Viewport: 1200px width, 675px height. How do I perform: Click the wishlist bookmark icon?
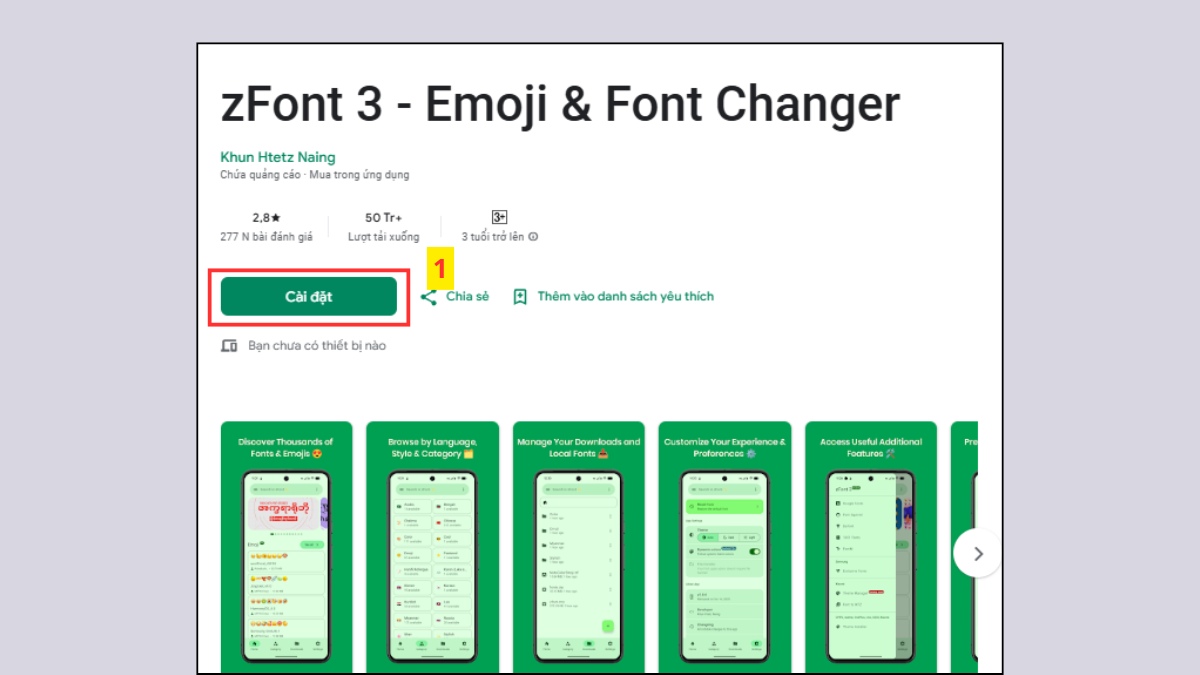pos(520,297)
